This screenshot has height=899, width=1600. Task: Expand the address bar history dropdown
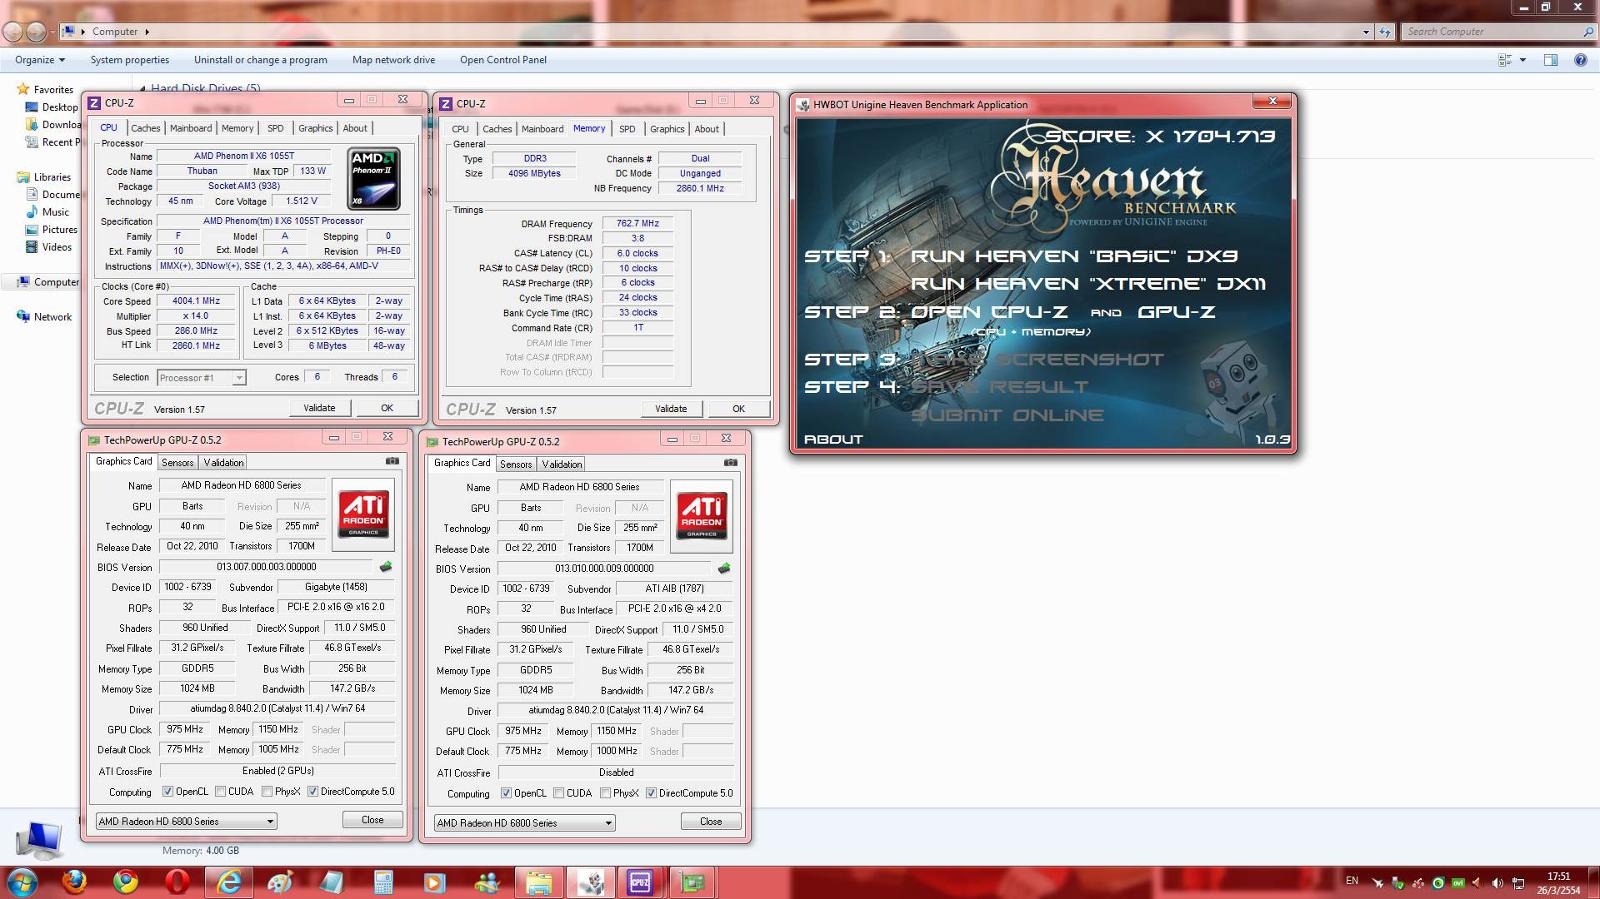coord(1366,32)
